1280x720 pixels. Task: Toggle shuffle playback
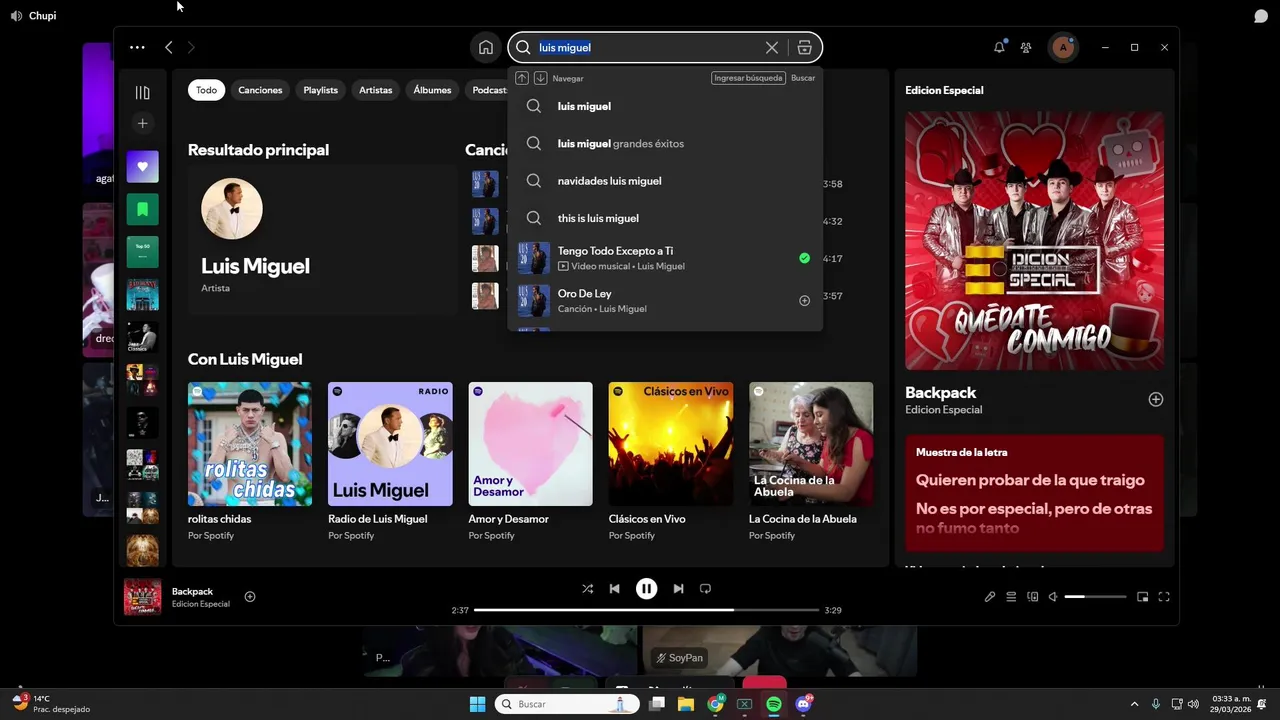point(587,589)
